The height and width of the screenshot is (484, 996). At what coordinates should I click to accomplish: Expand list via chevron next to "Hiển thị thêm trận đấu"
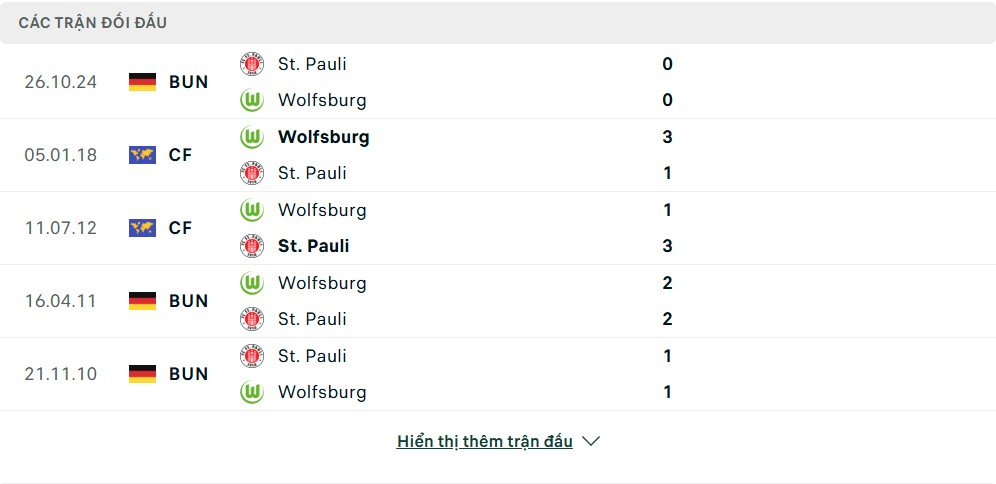pos(591,441)
